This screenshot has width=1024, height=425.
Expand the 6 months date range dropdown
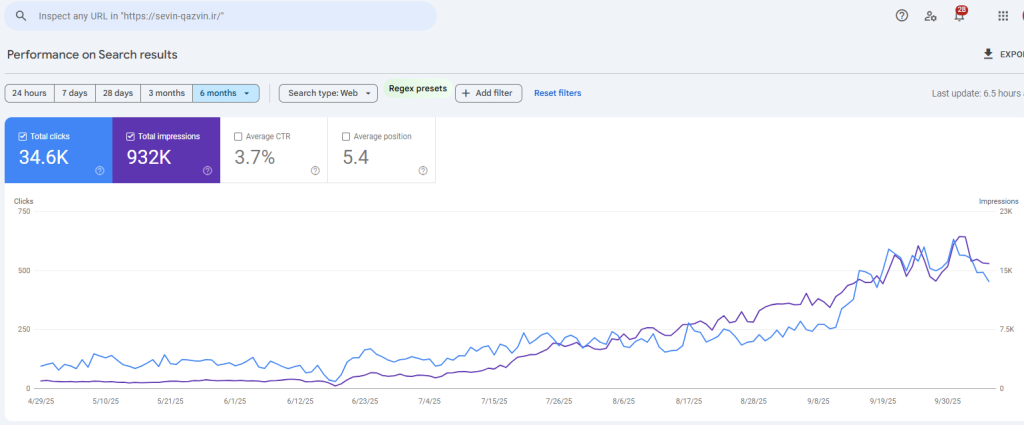pyautogui.click(x=226, y=93)
